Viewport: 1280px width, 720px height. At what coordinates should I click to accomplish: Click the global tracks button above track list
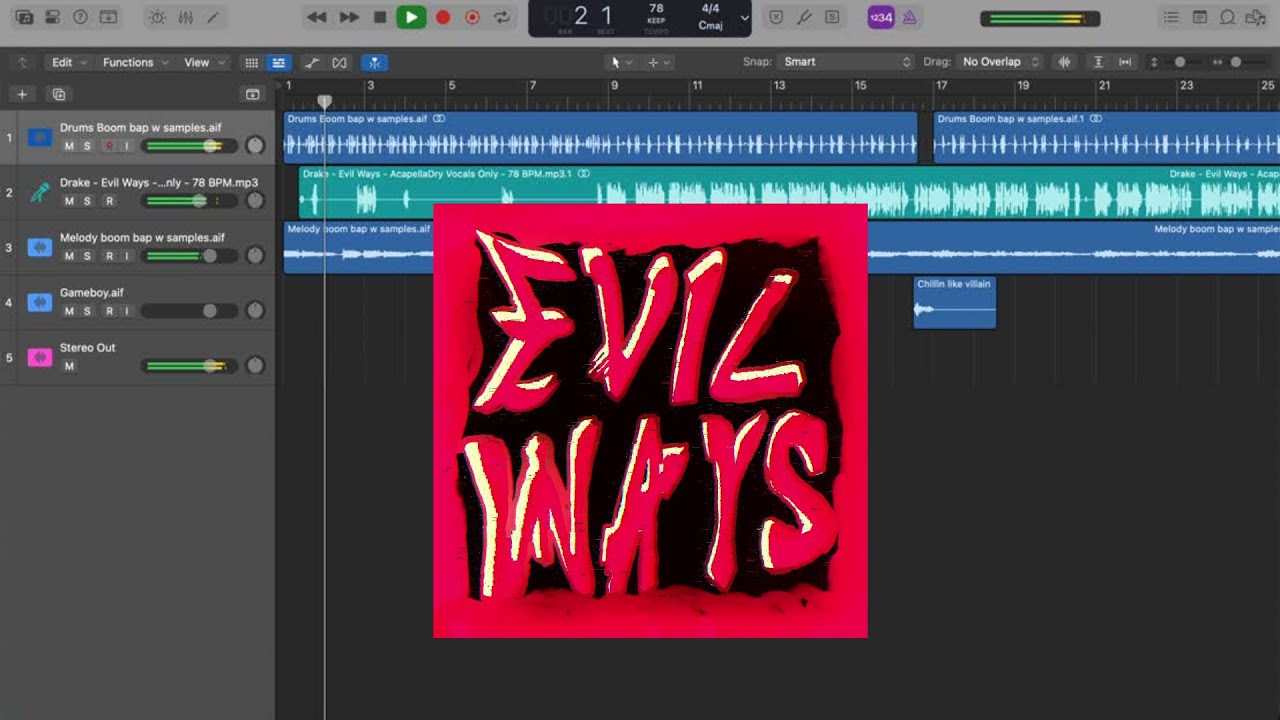(252, 94)
